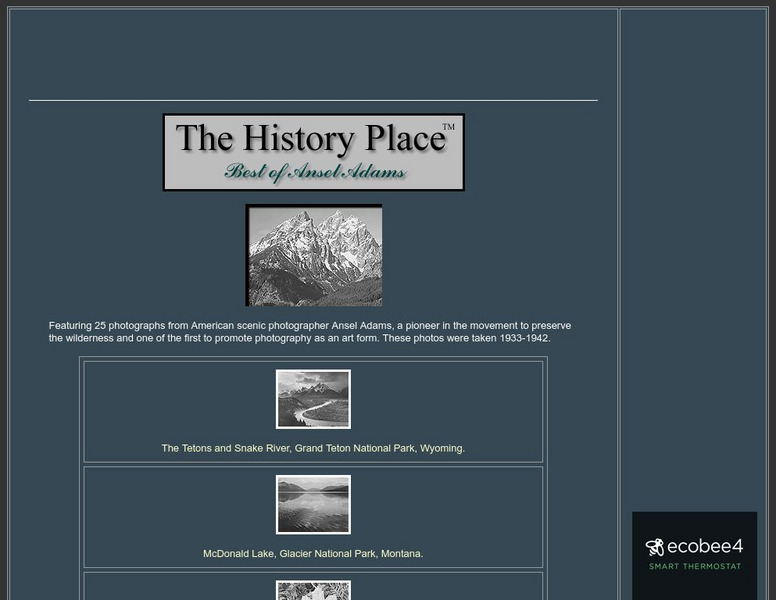
Task: Open the large Teton mountain photograph
Action: tap(314, 255)
